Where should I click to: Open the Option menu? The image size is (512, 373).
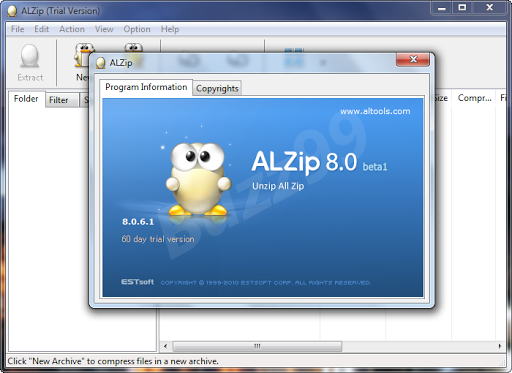coord(137,29)
